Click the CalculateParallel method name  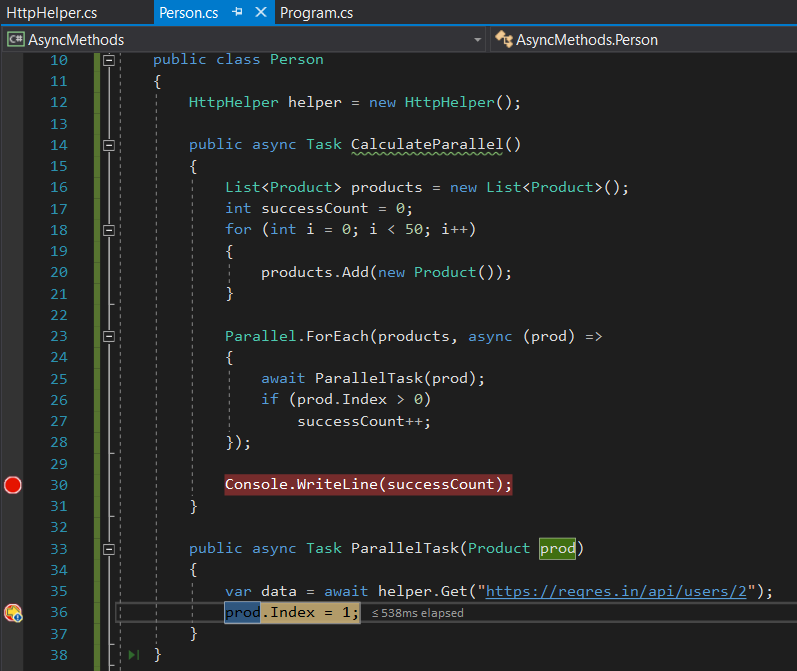pos(427,144)
